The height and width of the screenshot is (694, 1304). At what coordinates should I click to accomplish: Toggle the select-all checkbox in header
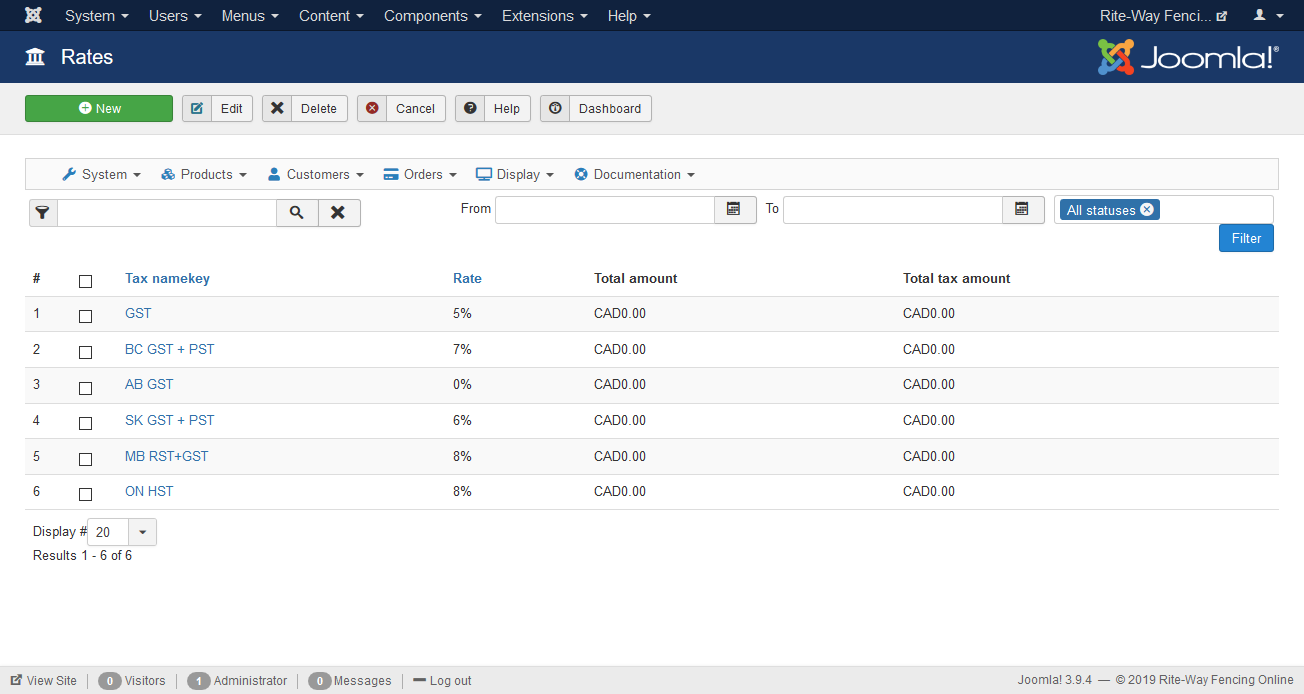tap(85, 281)
